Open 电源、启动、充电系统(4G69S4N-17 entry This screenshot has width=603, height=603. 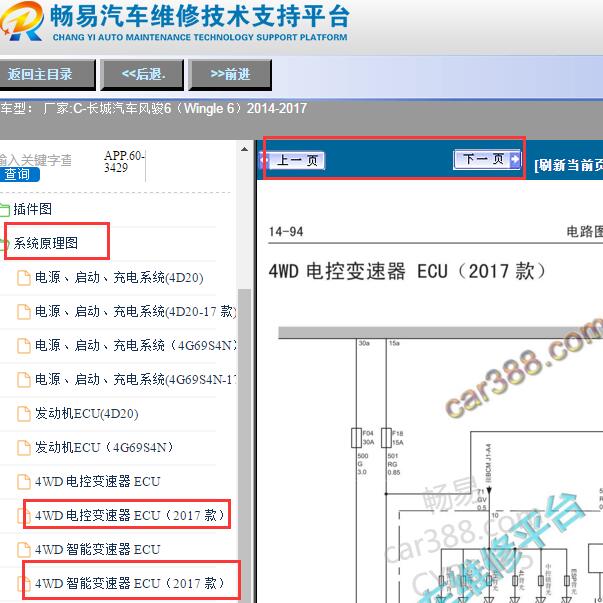pyautogui.click(x=135, y=379)
